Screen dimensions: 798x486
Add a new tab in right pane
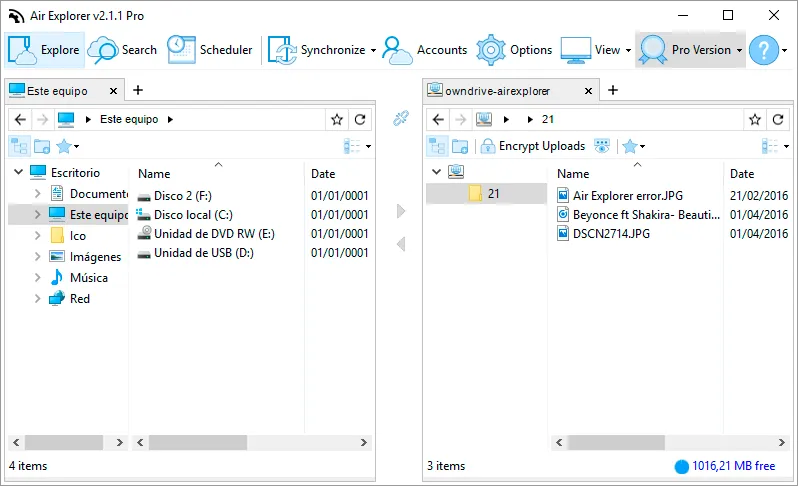613,90
